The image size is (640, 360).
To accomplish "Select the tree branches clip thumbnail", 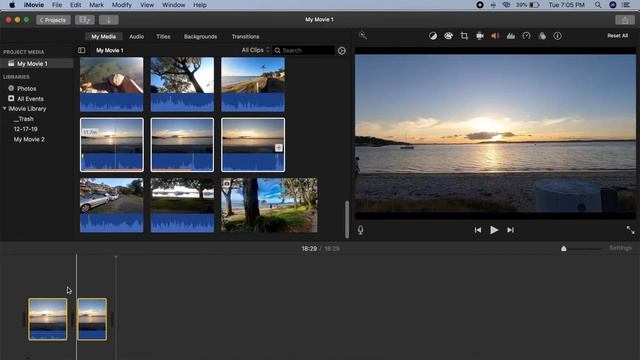I will (x=182, y=84).
